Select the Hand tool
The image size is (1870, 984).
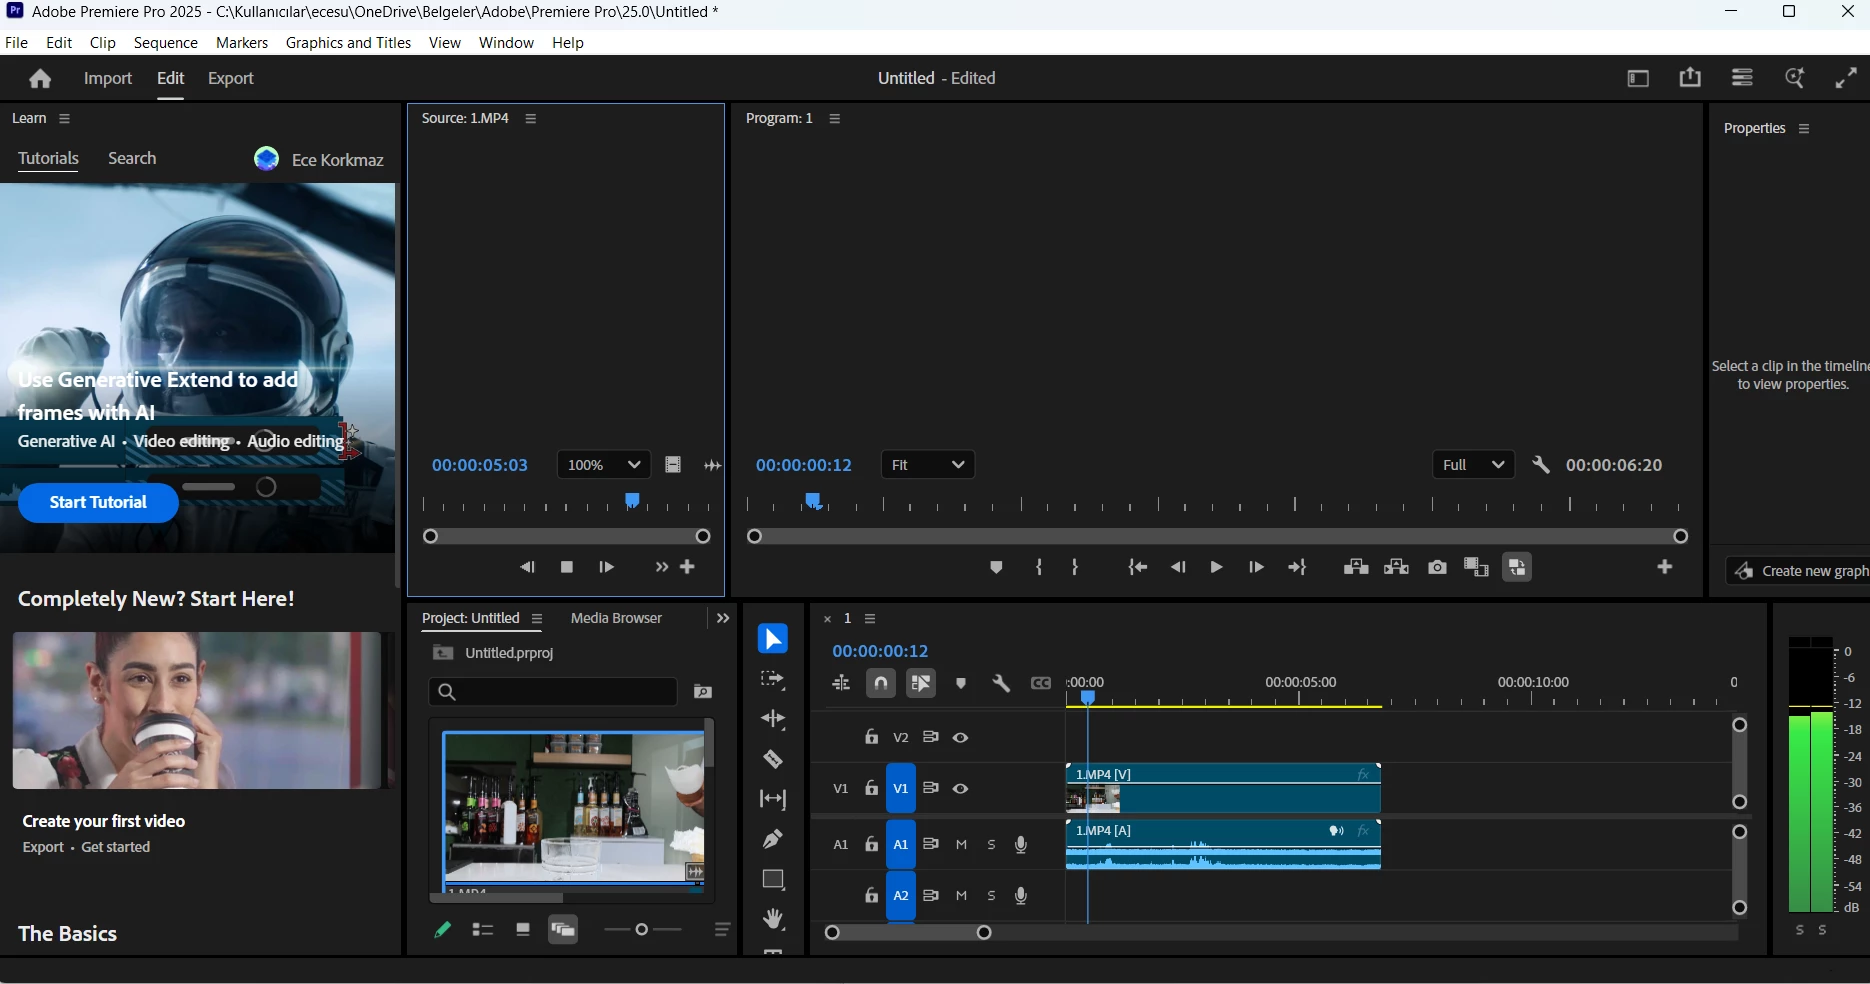click(x=773, y=919)
